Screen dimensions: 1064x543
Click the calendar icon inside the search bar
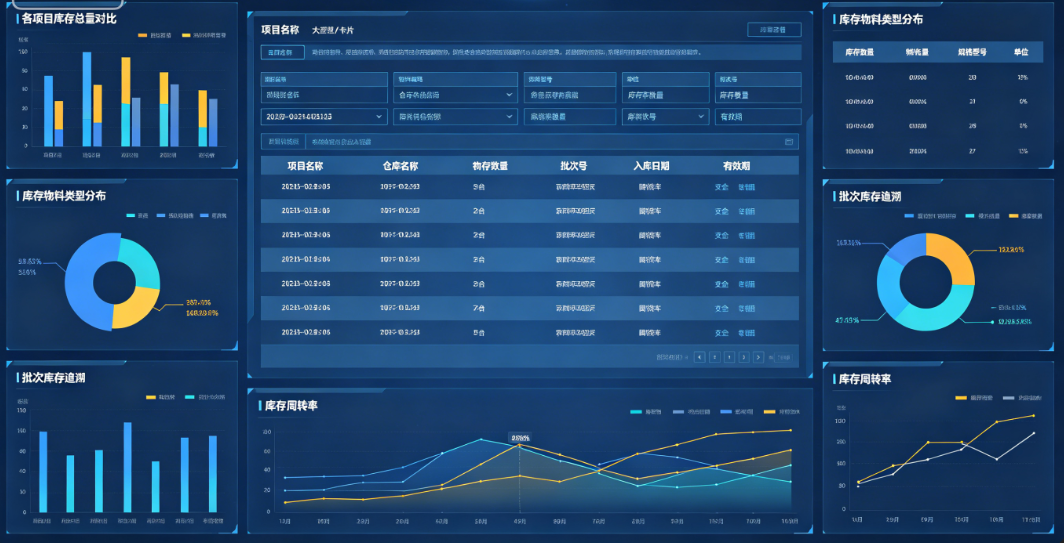click(788, 142)
